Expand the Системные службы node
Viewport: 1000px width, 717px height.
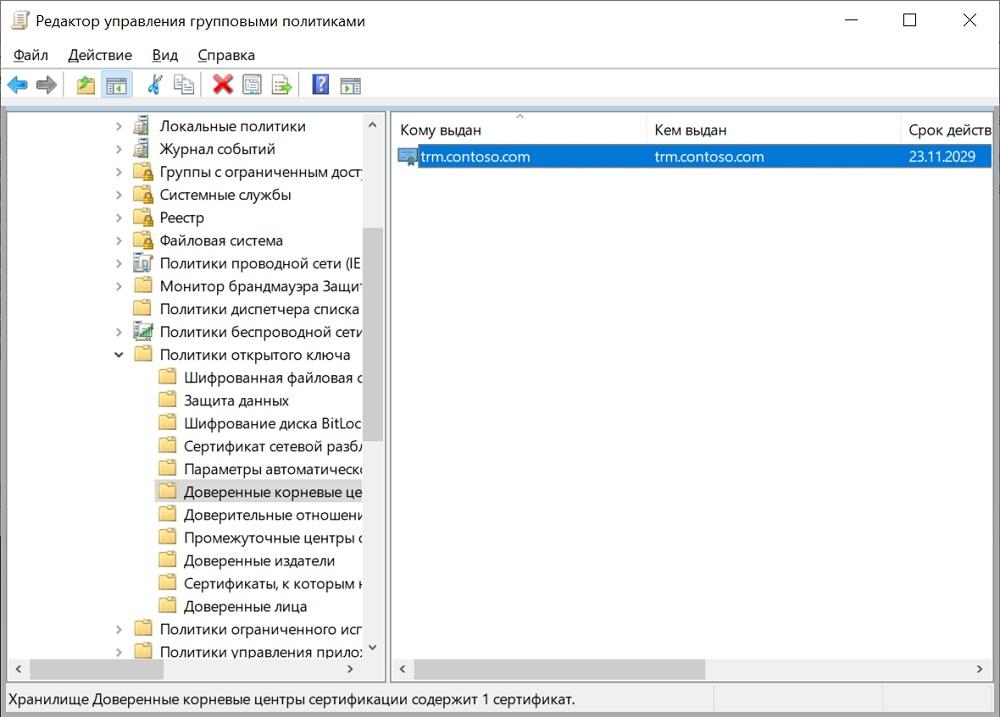pyautogui.click(x=119, y=195)
